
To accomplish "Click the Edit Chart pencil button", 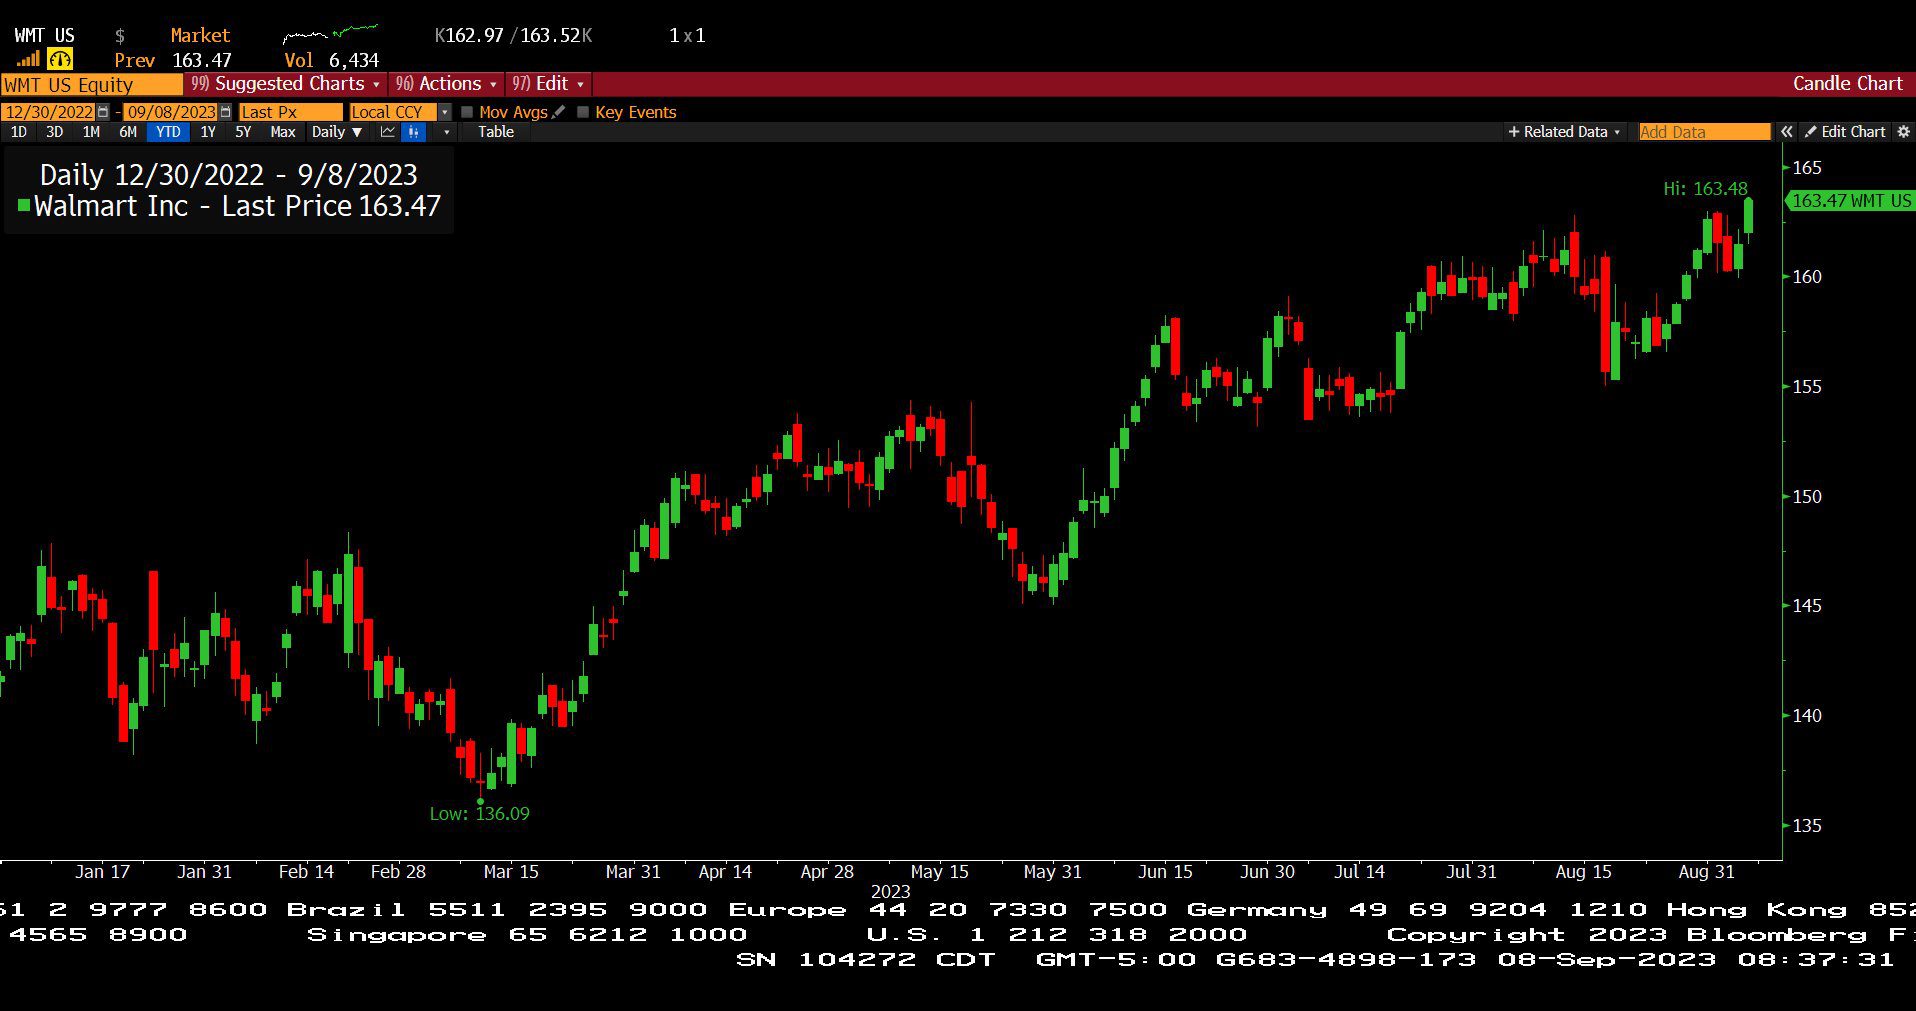I will click(1845, 132).
